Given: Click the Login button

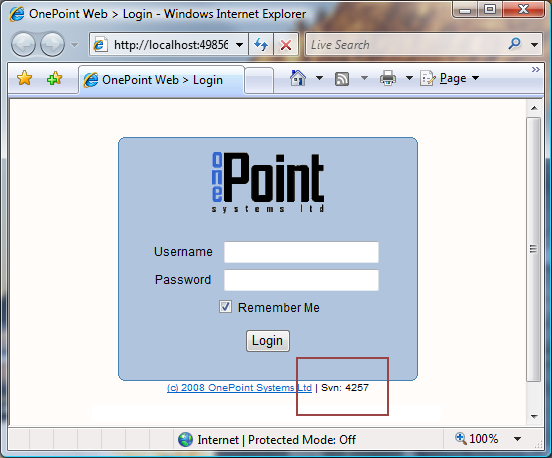Looking at the screenshot, I should 268,341.
